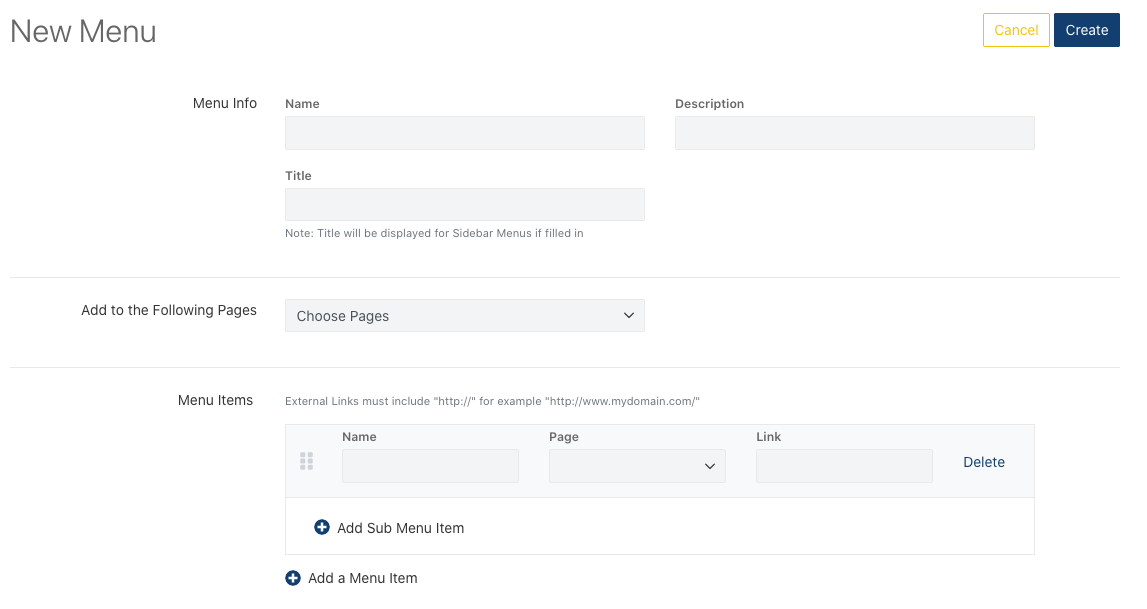
Task: Focus the menu item's Link field
Action: pos(844,466)
